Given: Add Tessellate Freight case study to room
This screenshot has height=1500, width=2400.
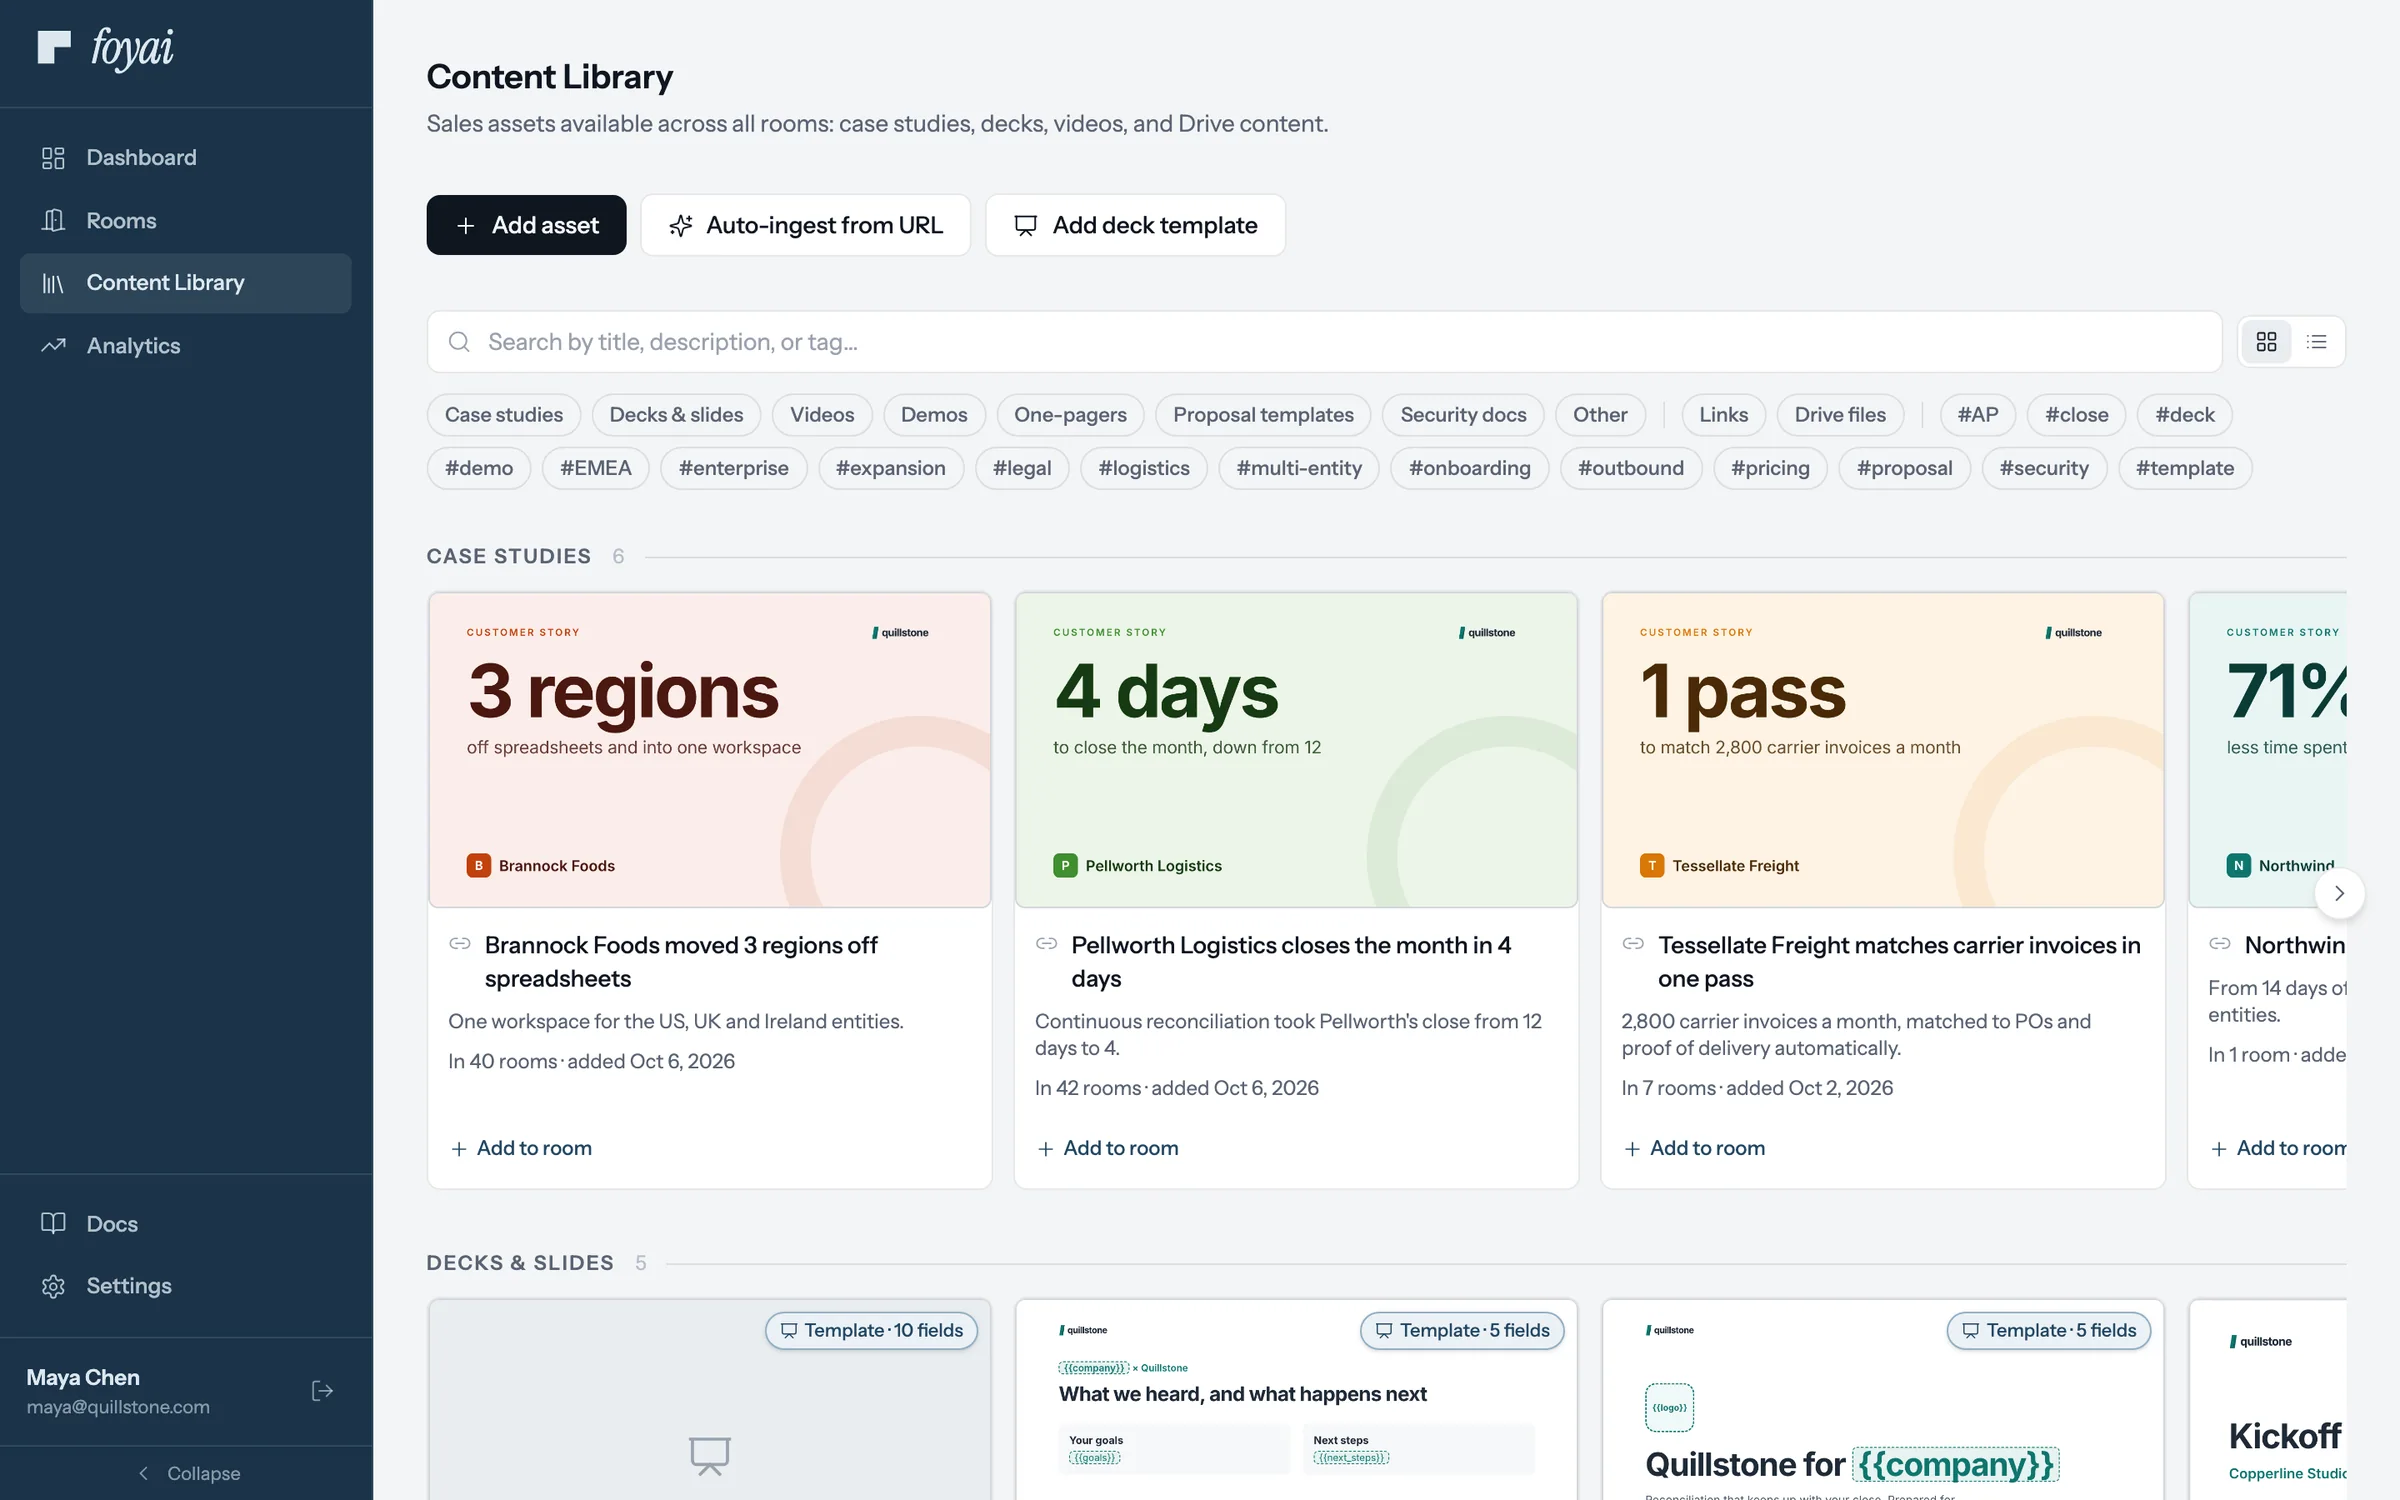Looking at the screenshot, I should pos(1695,1148).
